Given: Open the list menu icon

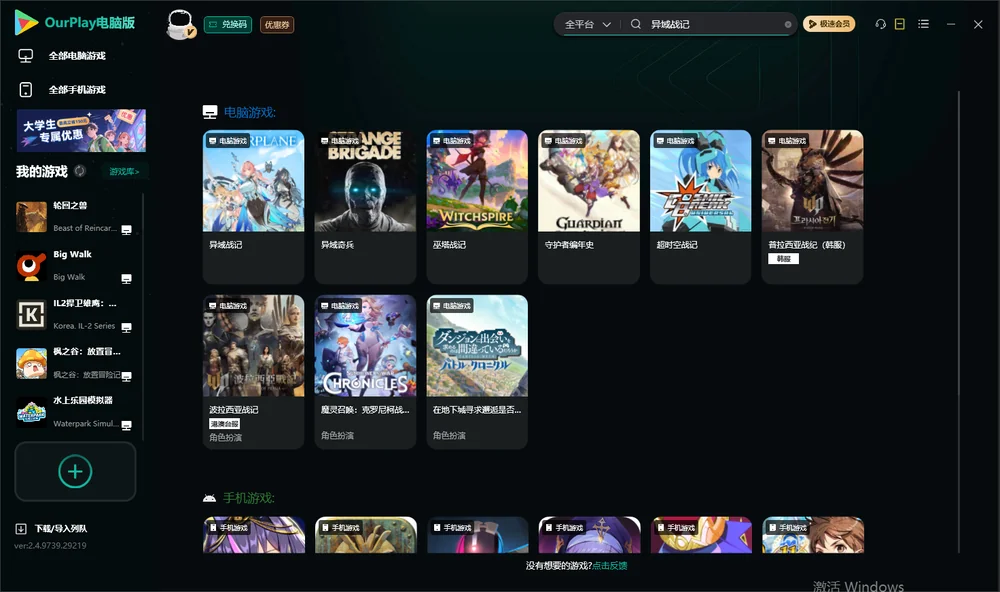Looking at the screenshot, I should (923, 24).
